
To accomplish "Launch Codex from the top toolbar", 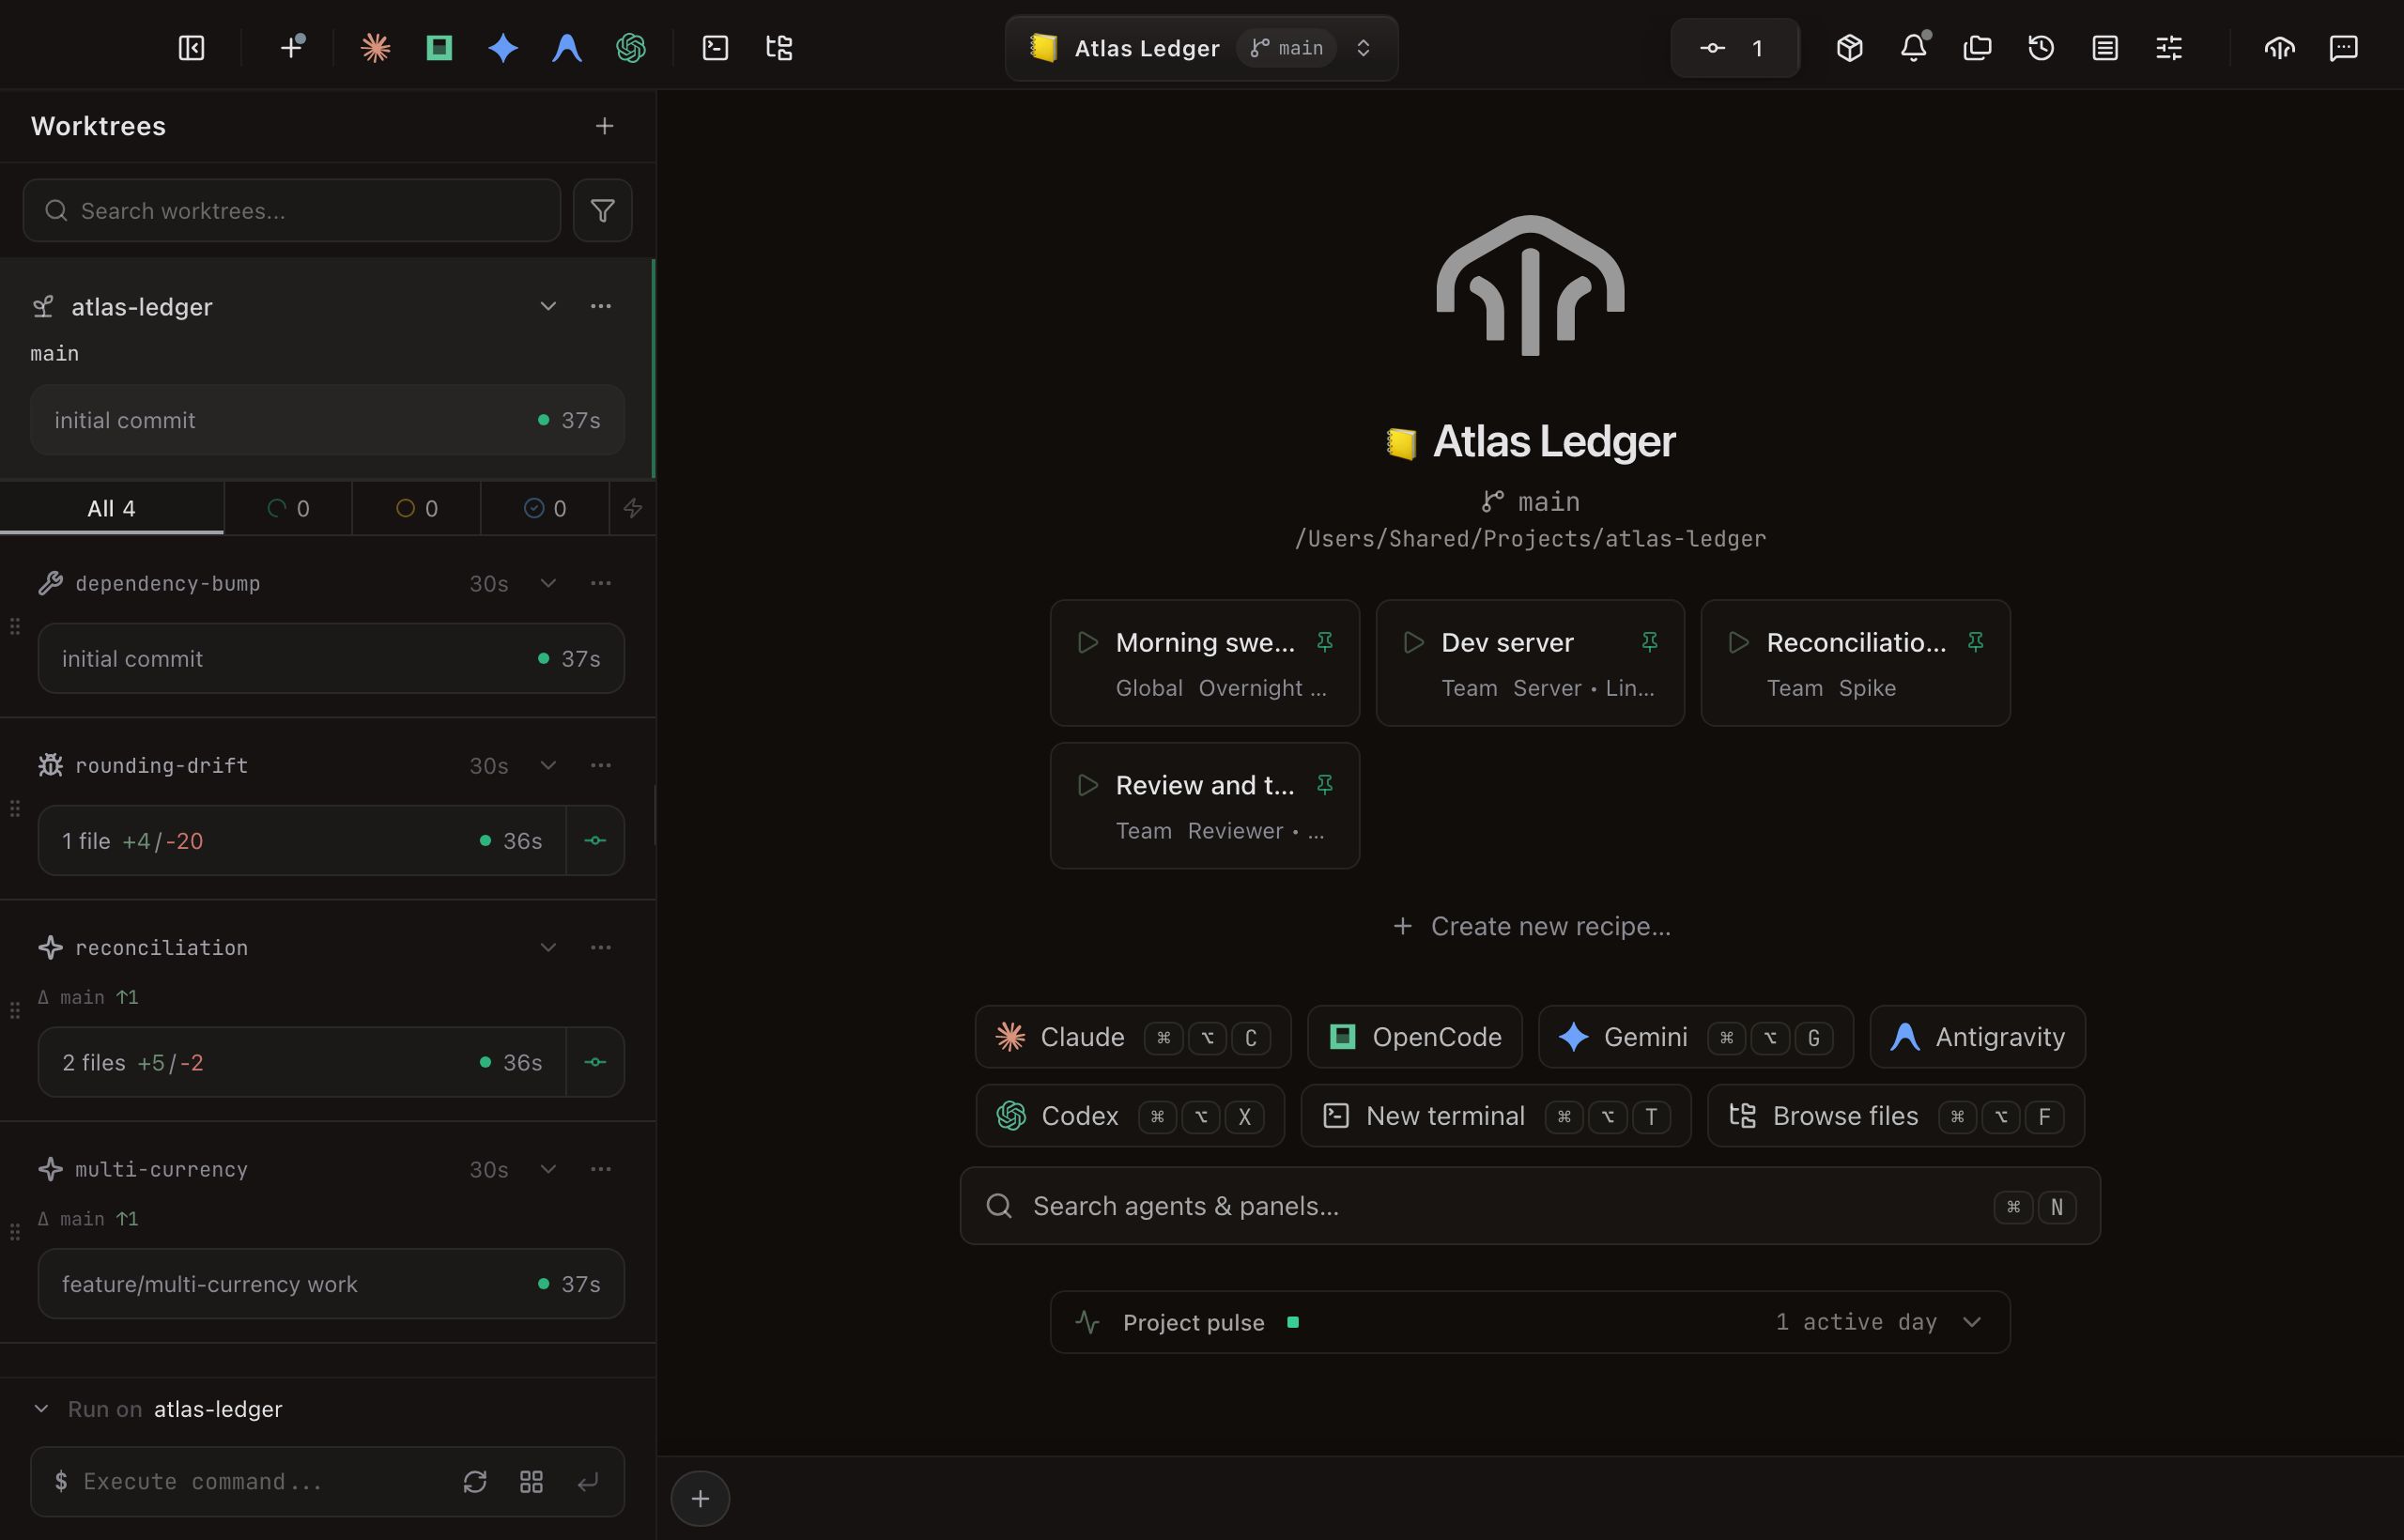I will click(x=631, y=48).
